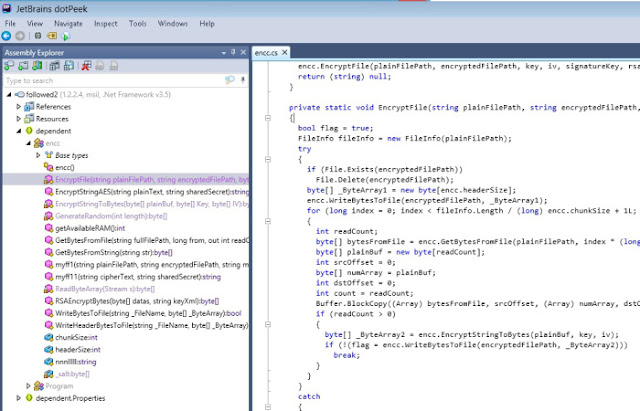Click the Open assembly icon in Assembly Explorer
The width and height of the screenshot is (640, 411).
[9, 65]
